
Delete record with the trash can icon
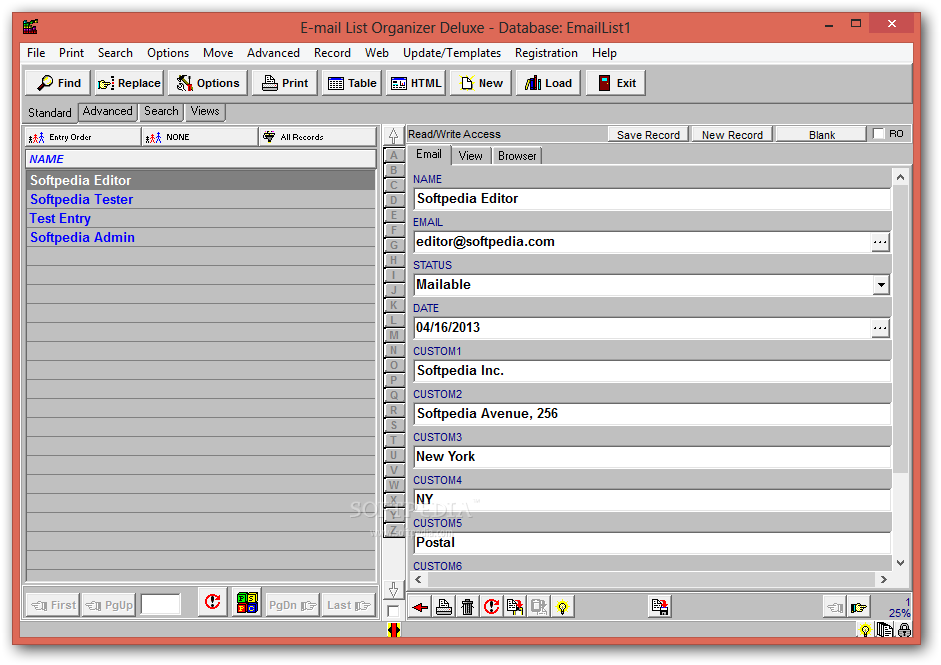467,607
